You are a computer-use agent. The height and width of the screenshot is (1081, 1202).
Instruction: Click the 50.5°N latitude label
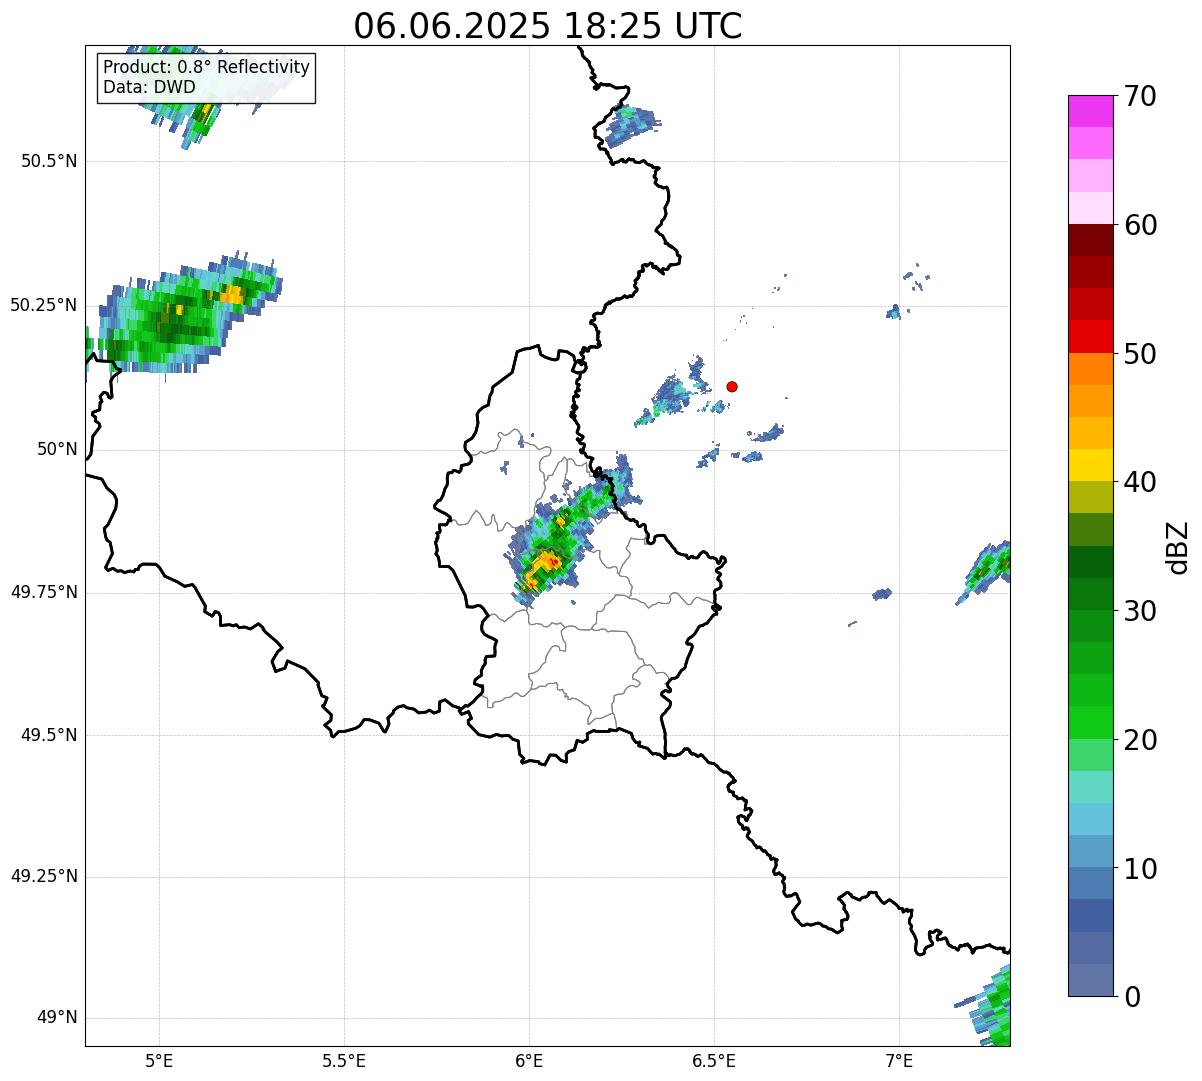(x=48, y=161)
